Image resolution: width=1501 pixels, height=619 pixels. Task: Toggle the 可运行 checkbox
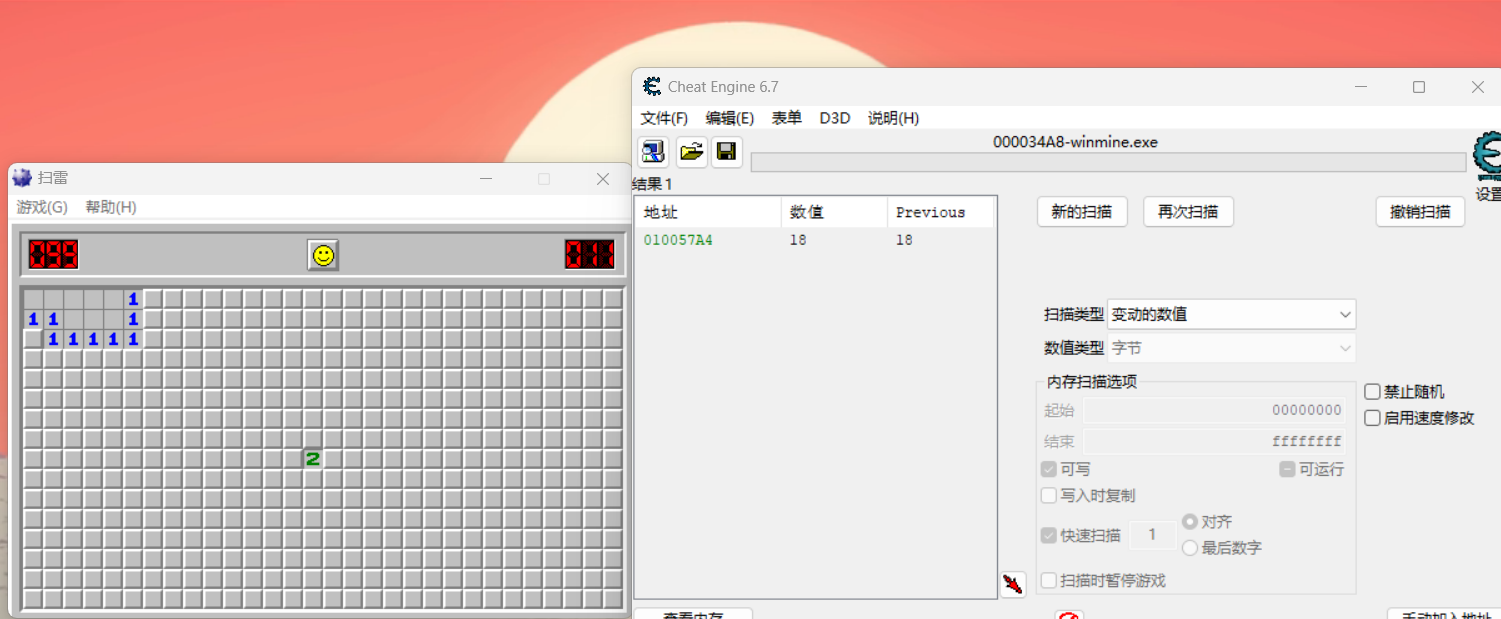tap(1288, 469)
